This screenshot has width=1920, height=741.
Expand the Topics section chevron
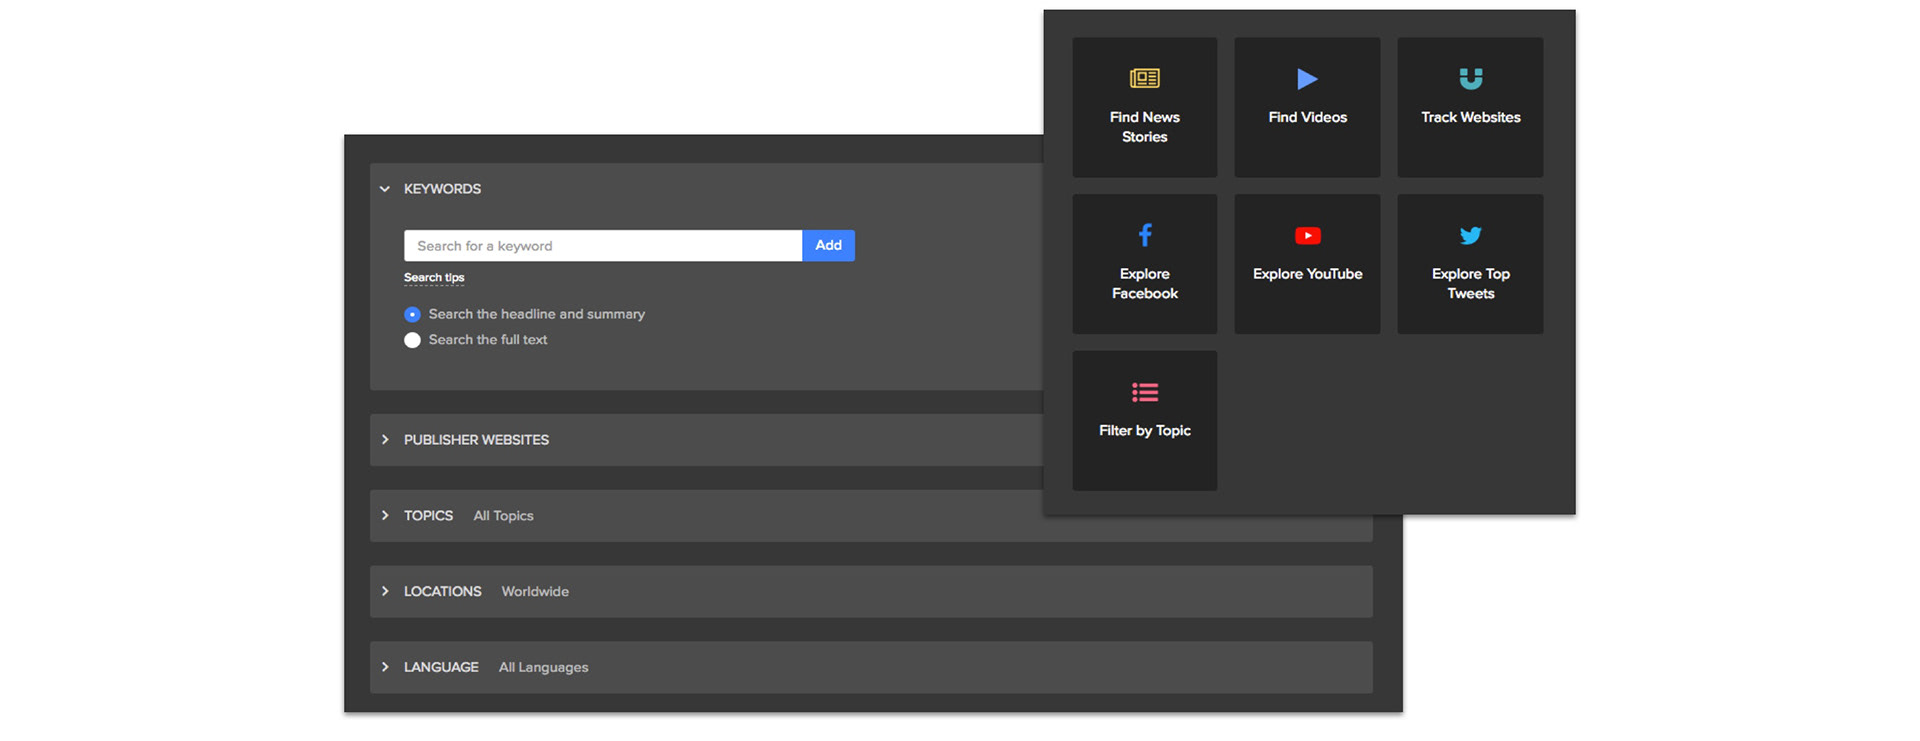point(385,516)
